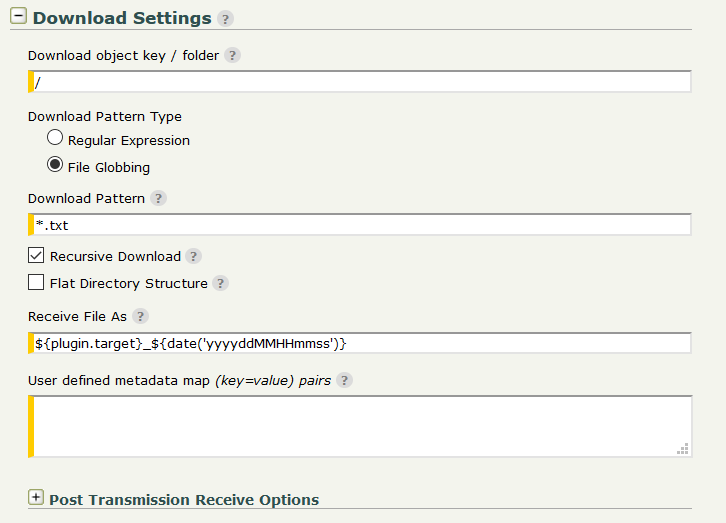This screenshot has height=523, width=726.
Task: Enable the Flat Directory Structure checkbox
Action: coord(36,282)
